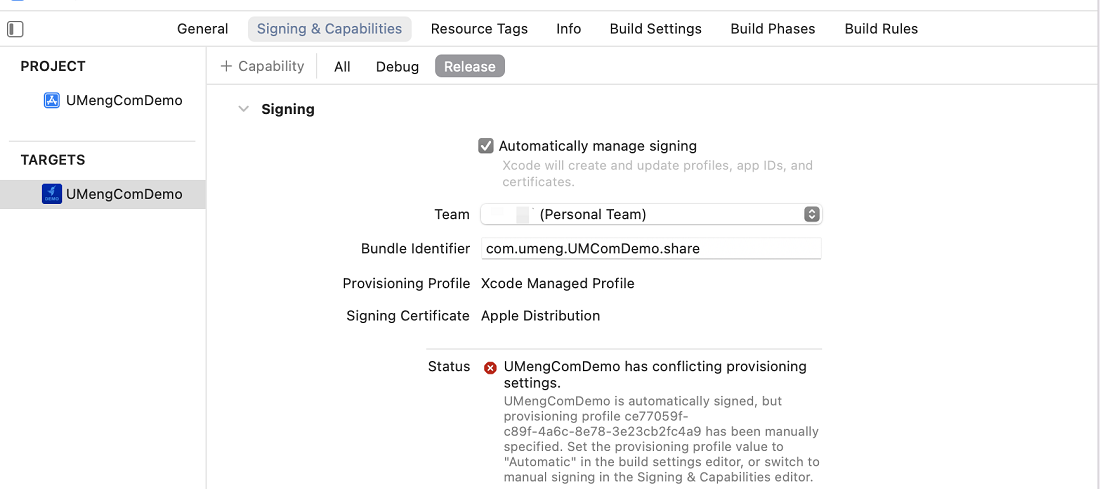Image resolution: width=1100 pixels, height=489 pixels.
Task: Toggle the sidebar panel icon
Action: (x=15, y=29)
